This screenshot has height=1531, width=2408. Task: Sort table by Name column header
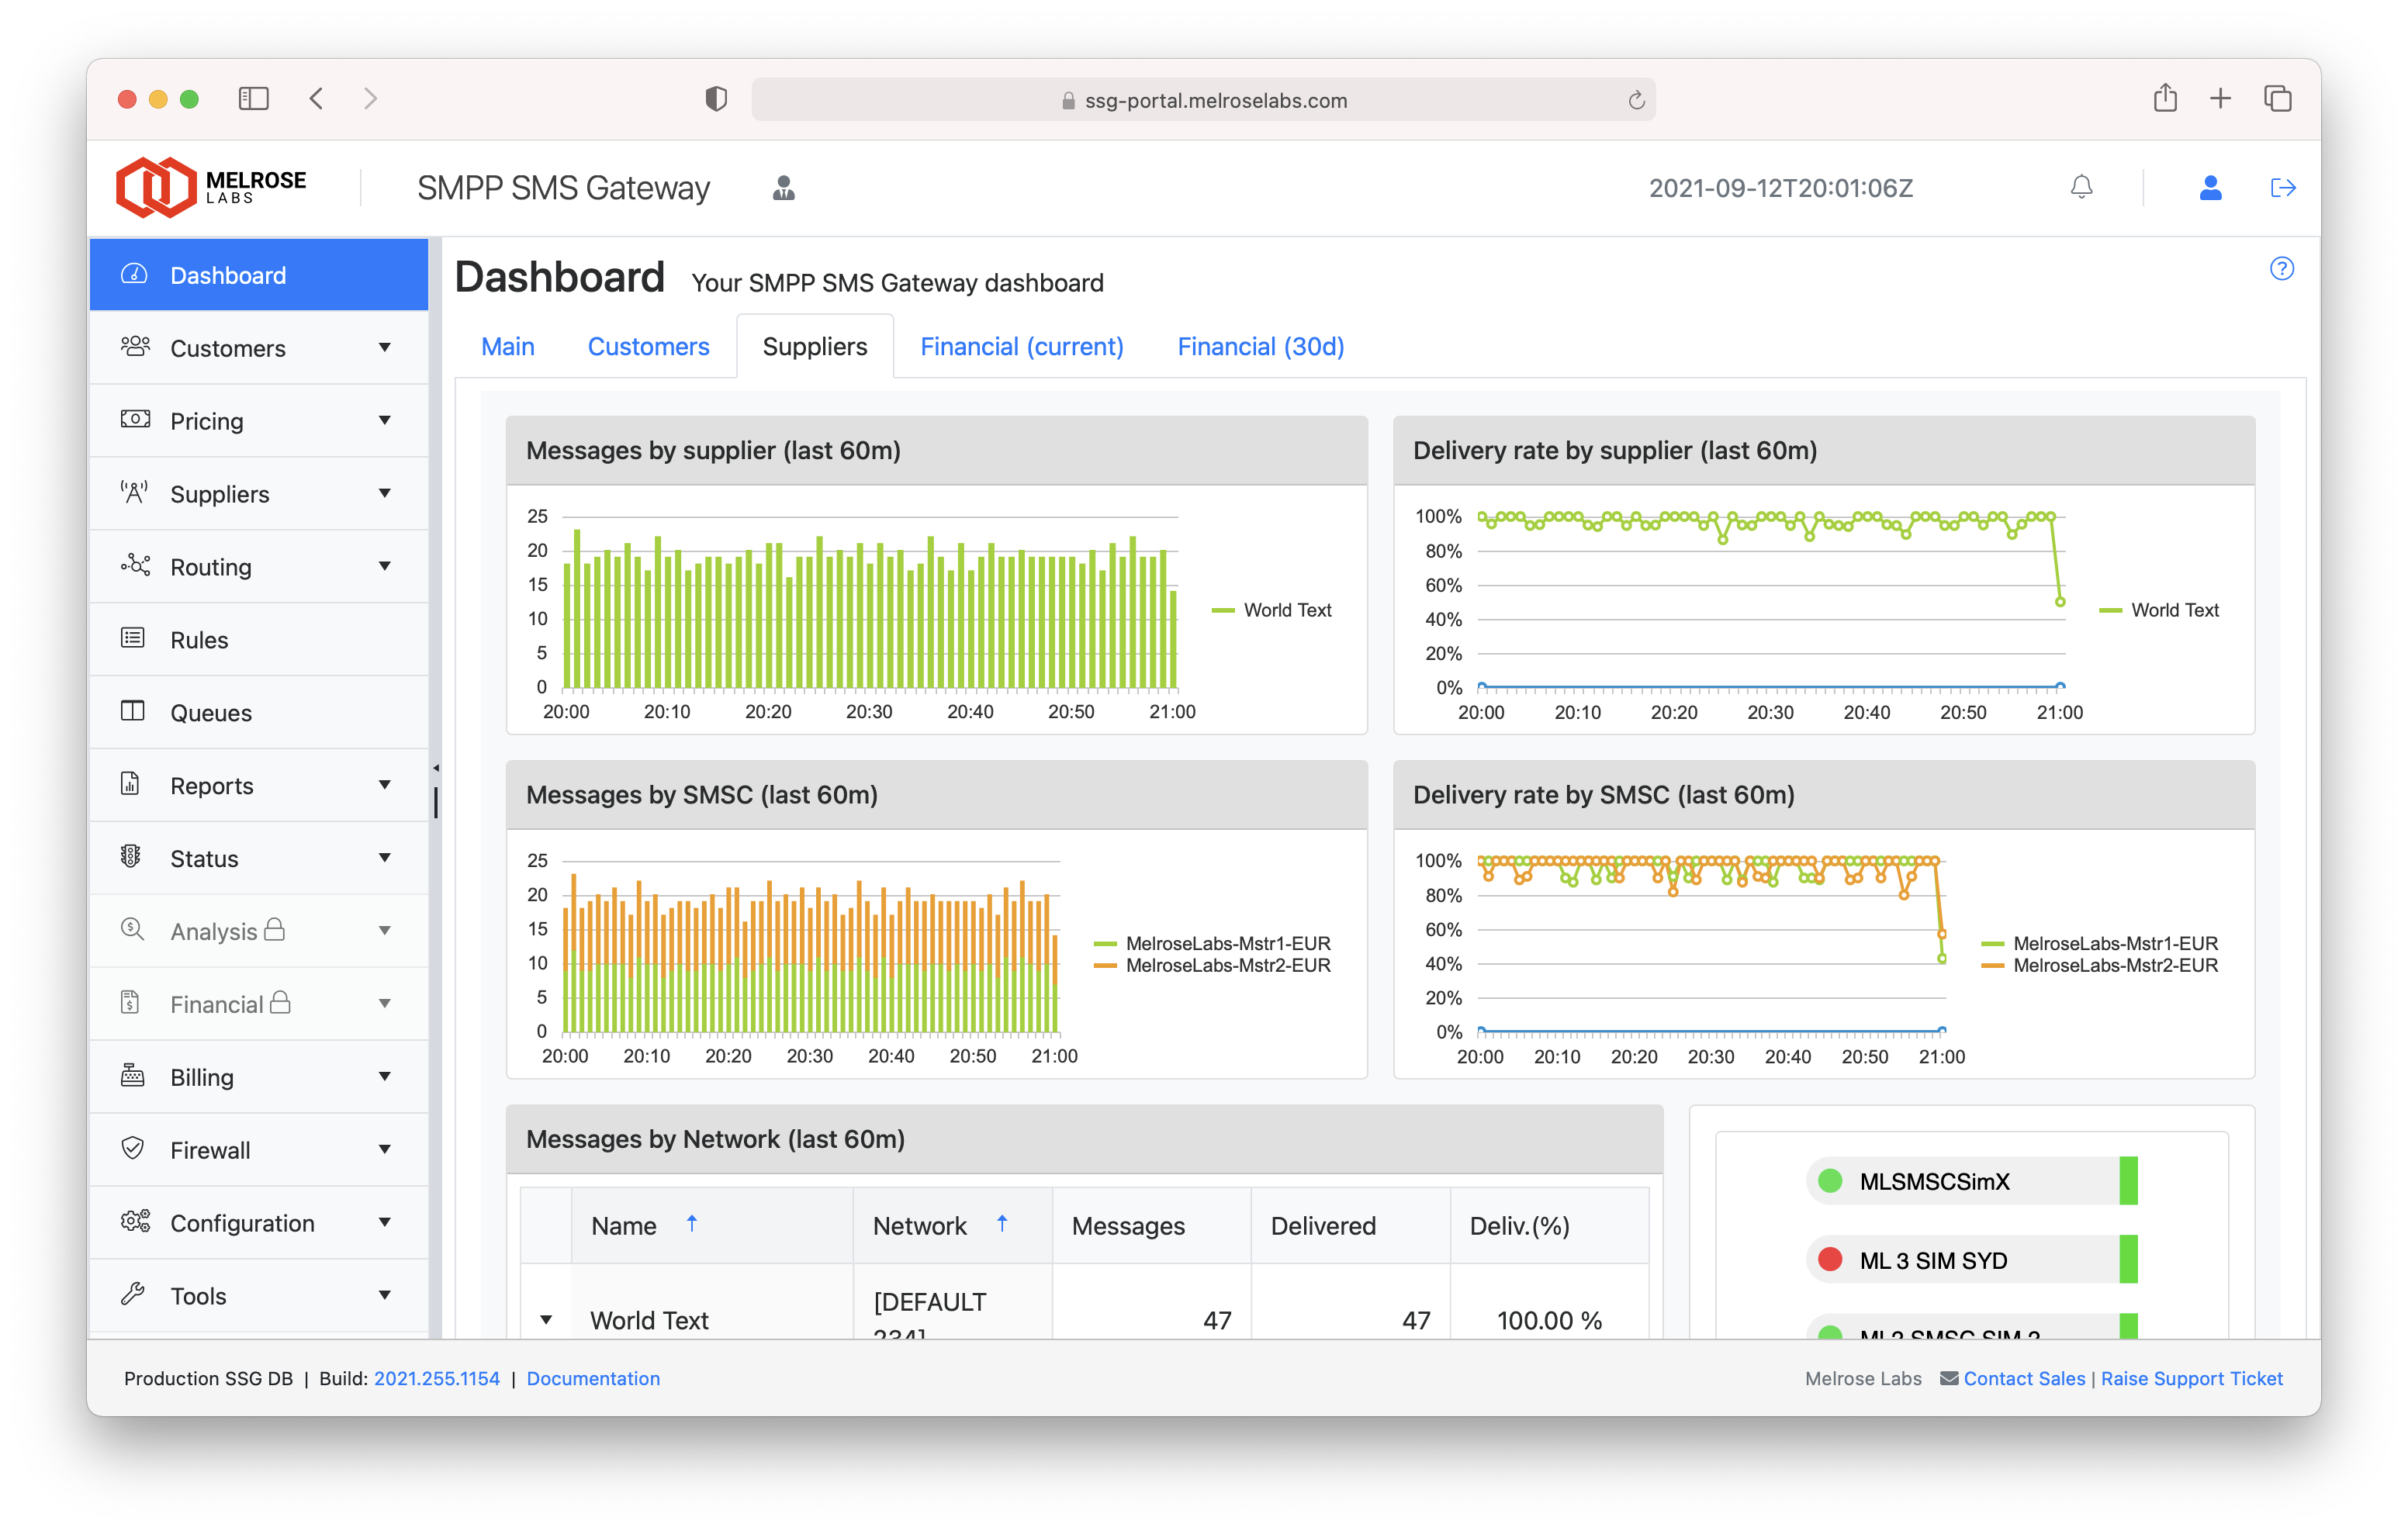pyautogui.click(x=624, y=1225)
